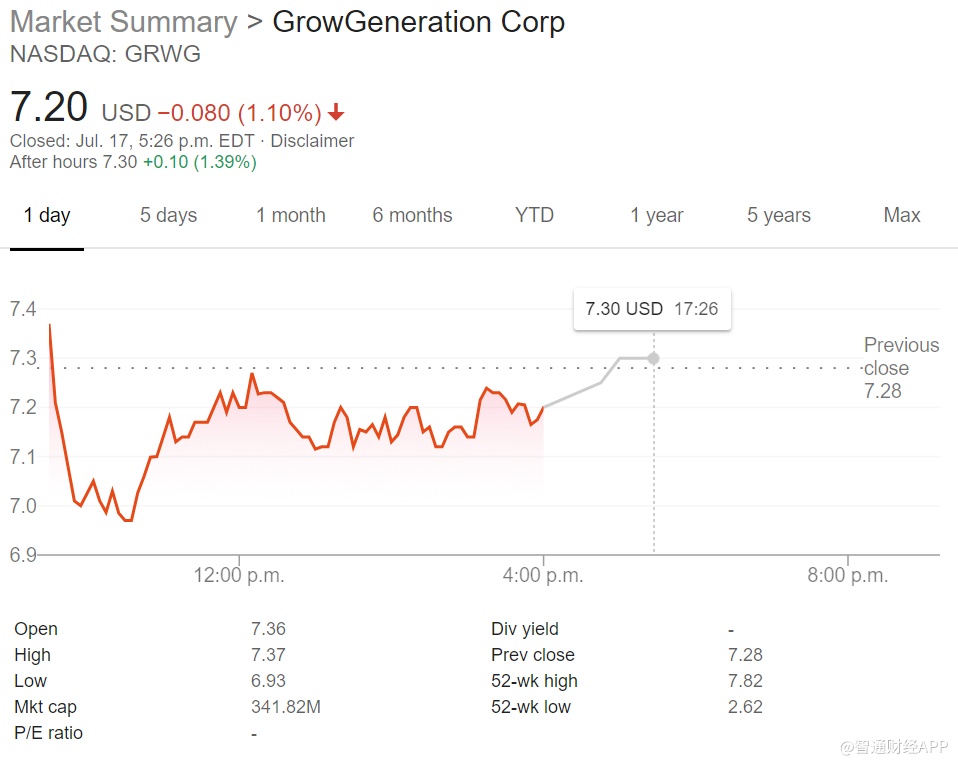
Task: Click the 4:00 p.m. axis label
Action: click(543, 576)
